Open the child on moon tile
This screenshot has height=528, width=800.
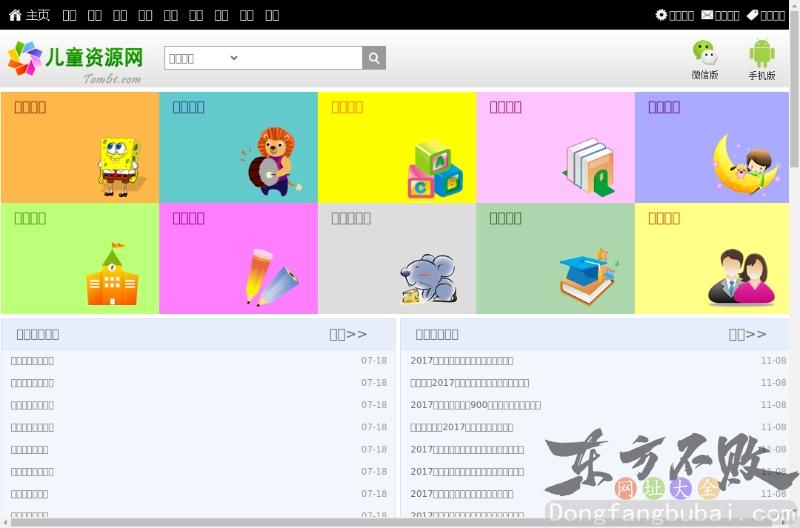point(712,148)
